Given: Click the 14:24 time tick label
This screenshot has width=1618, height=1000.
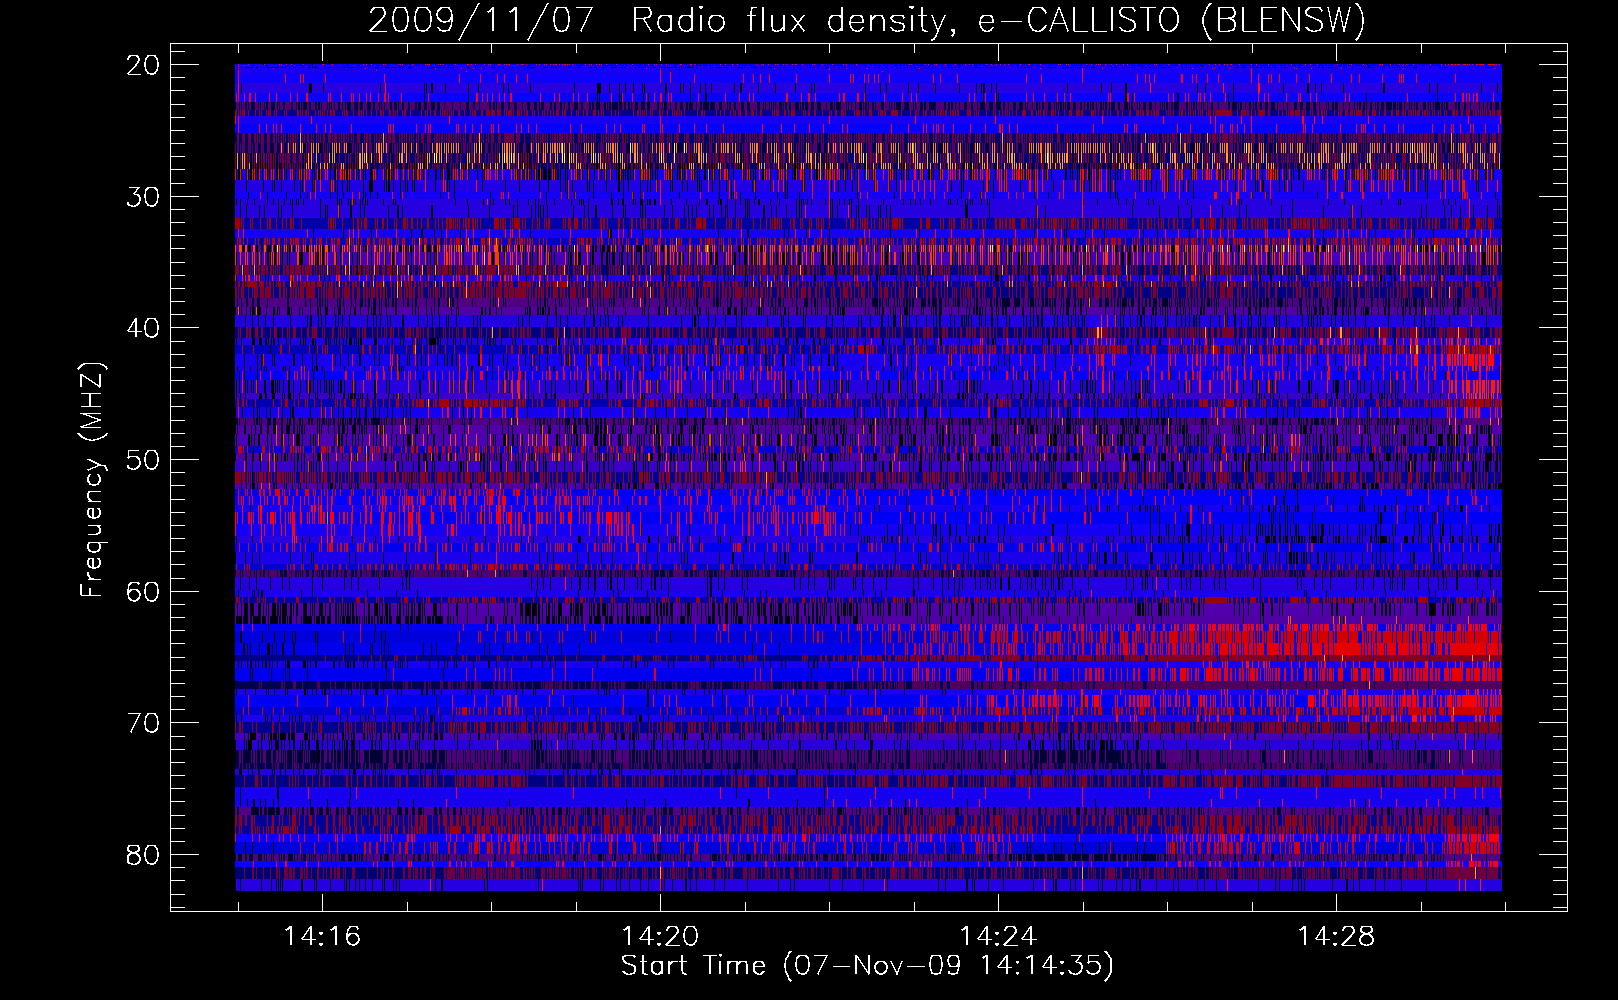Looking at the screenshot, I should point(998,937).
